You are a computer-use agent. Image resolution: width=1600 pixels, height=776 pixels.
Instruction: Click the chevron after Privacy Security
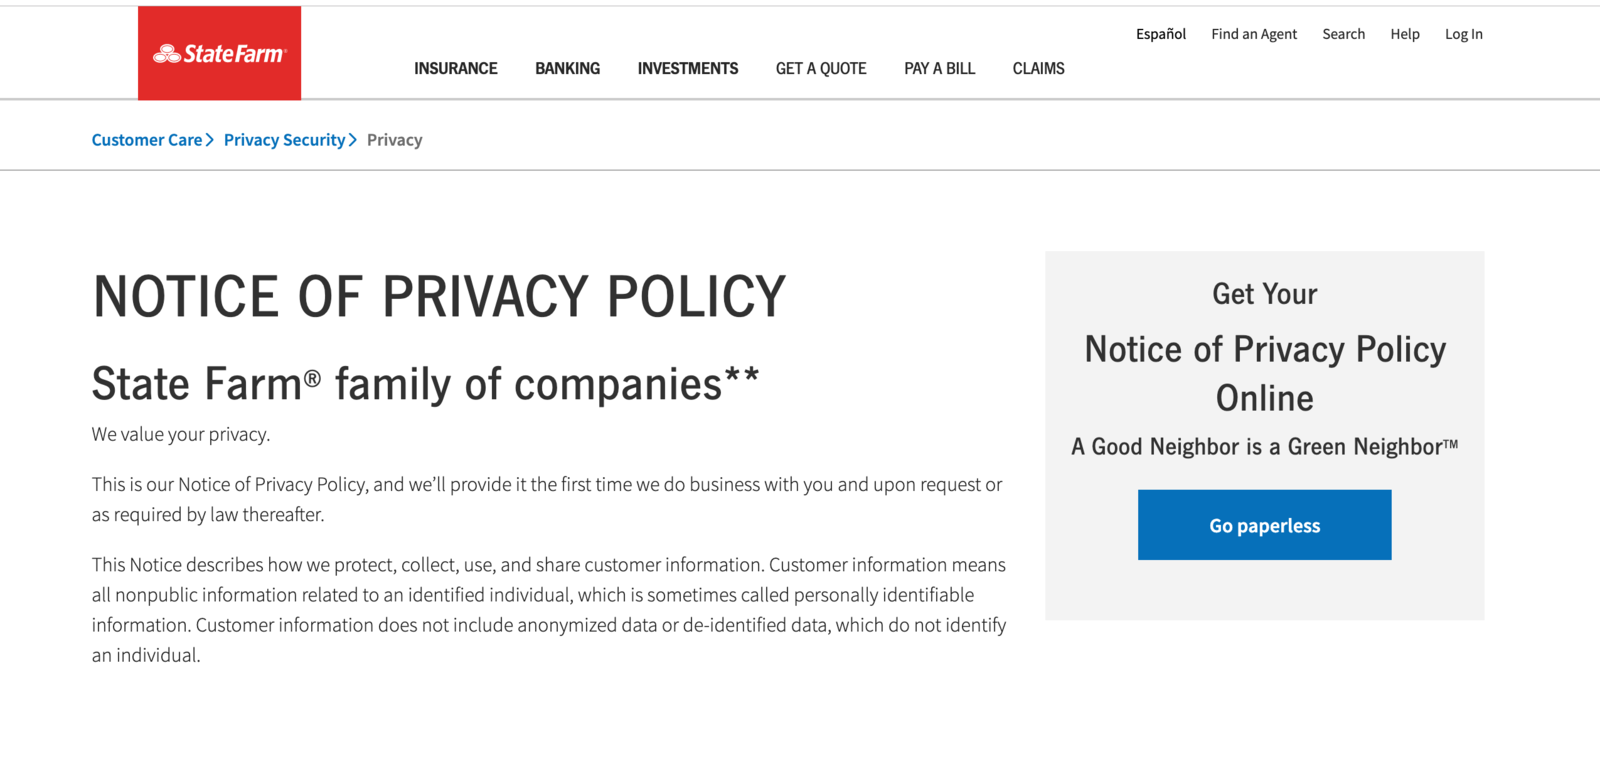(x=353, y=140)
